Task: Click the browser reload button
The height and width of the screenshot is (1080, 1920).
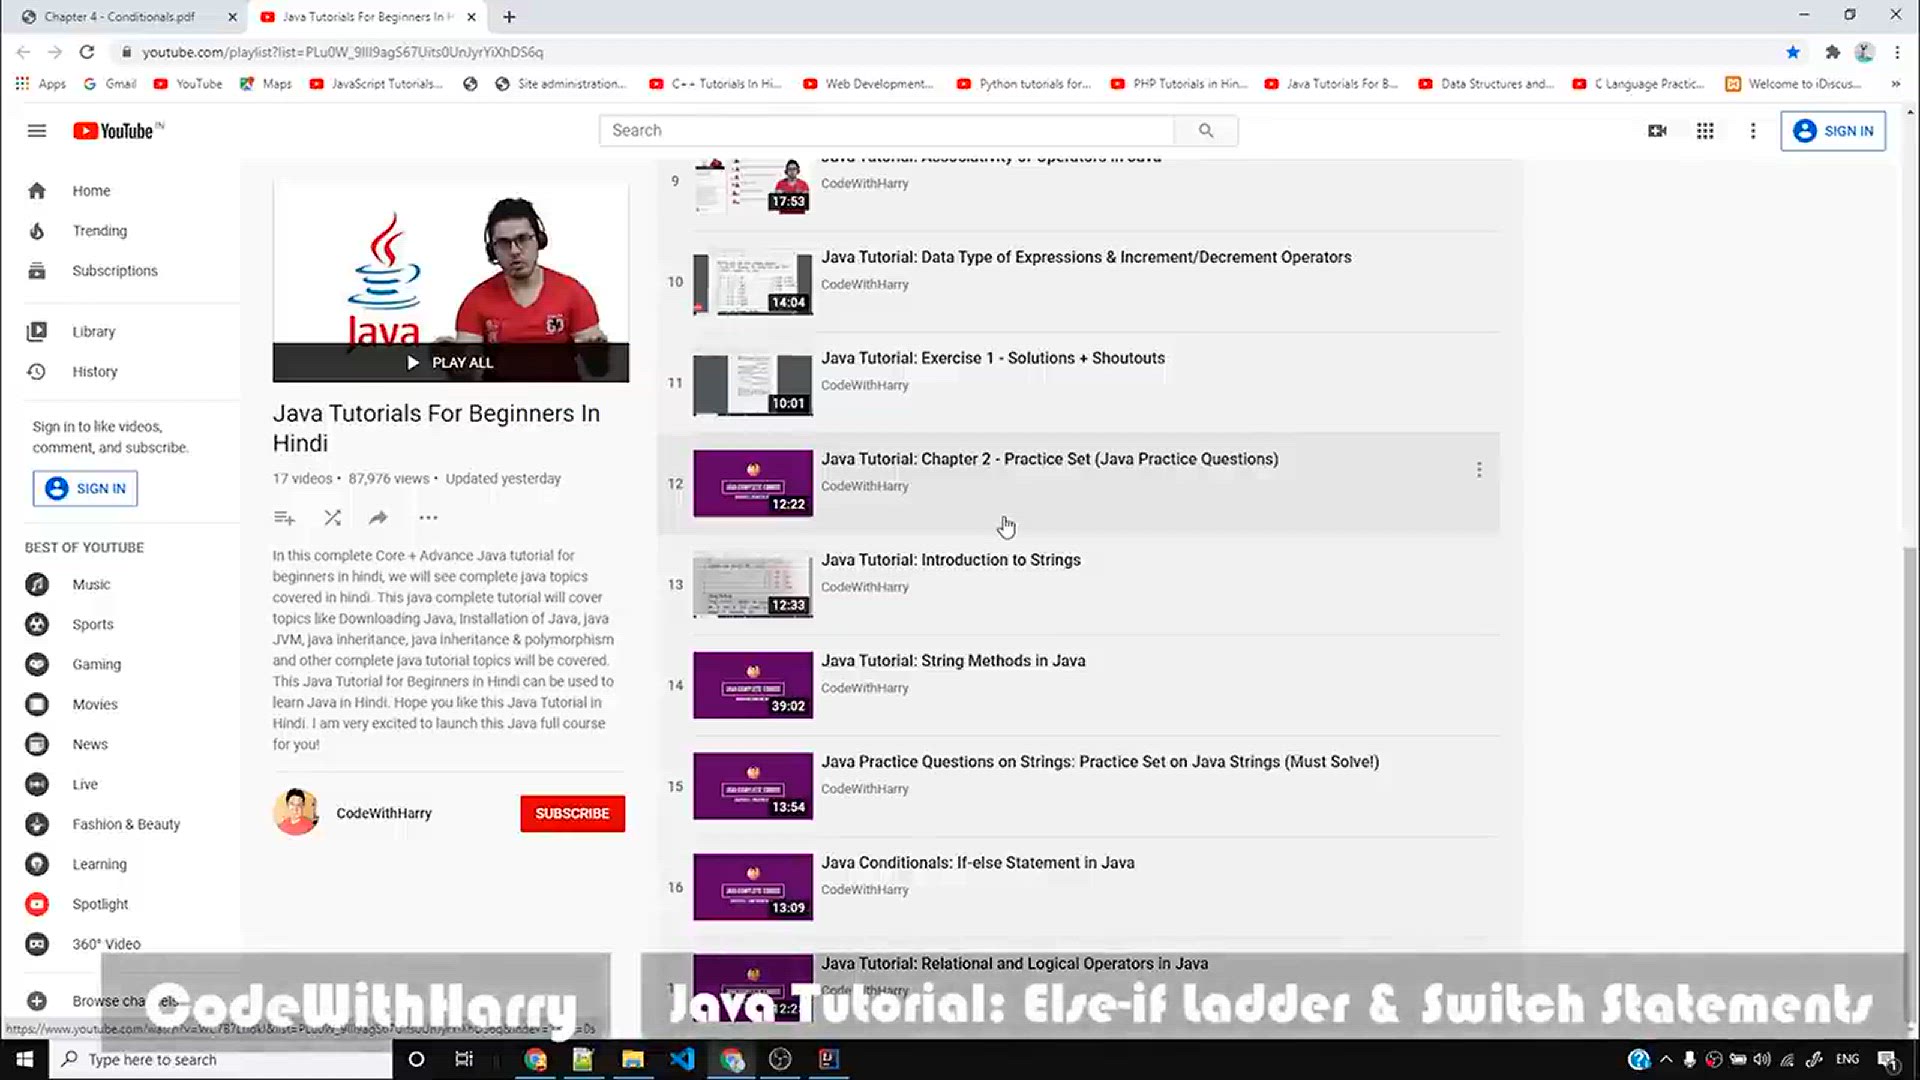Action: point(87,52)
